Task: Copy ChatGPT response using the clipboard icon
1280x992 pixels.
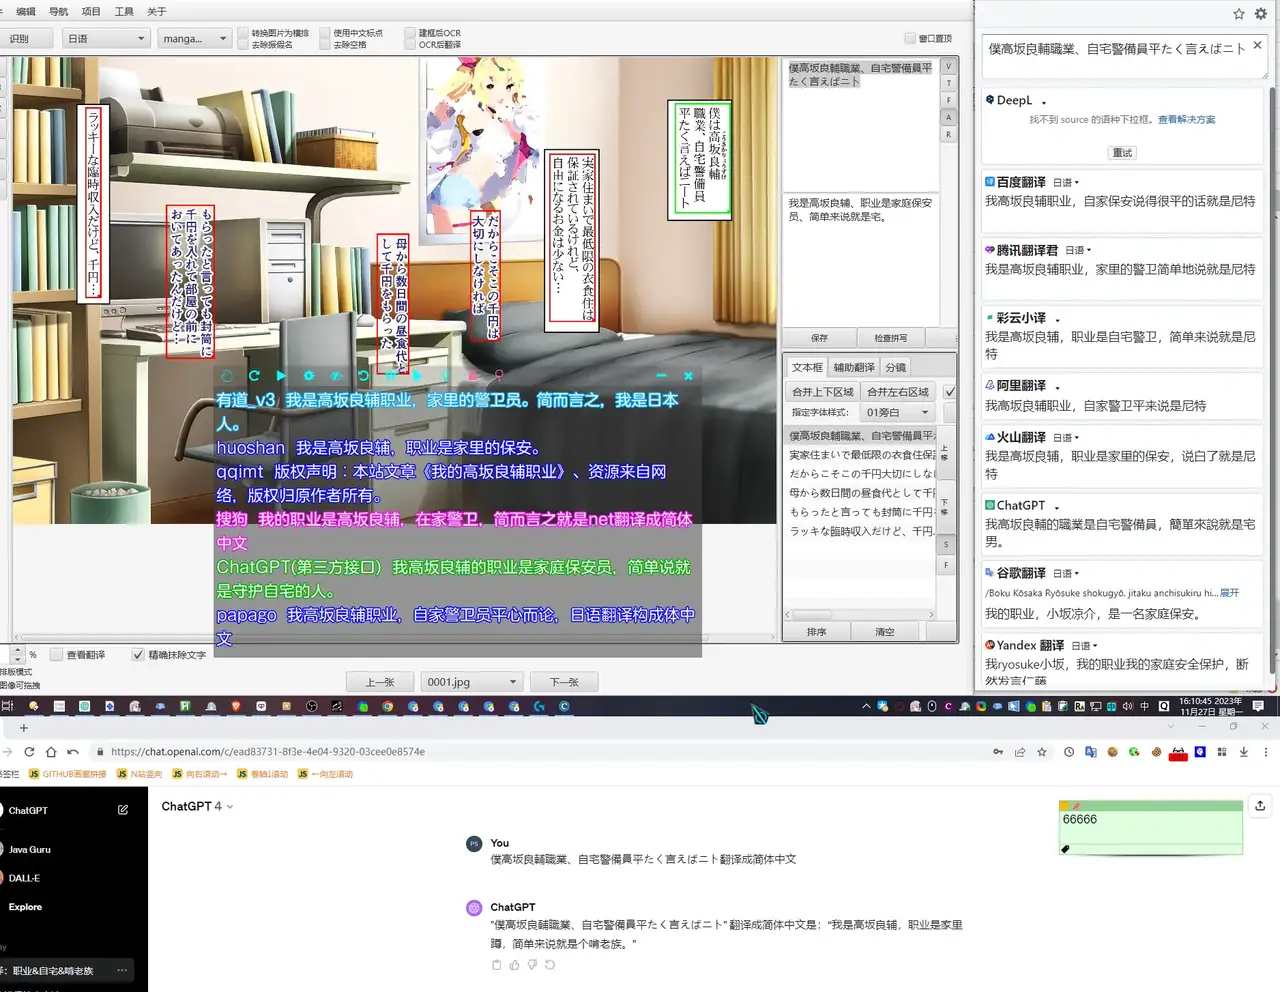Action: coord(497,965)
